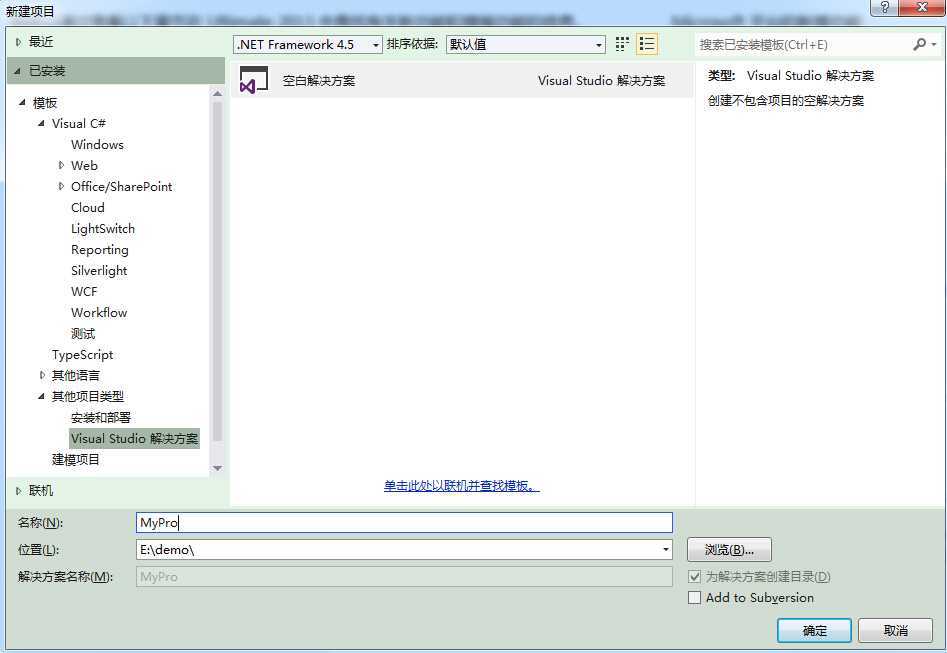The image size is (947, 653).
Task: Switch to medium icons view
Action: click(x=622, y=44)
